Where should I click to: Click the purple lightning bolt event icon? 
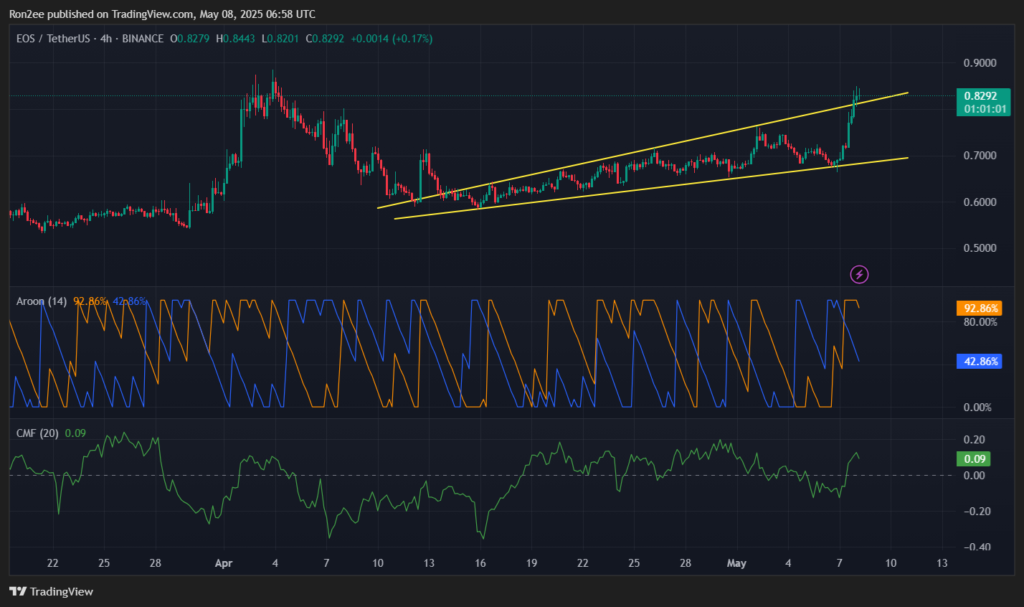click(x=858, y=273)
